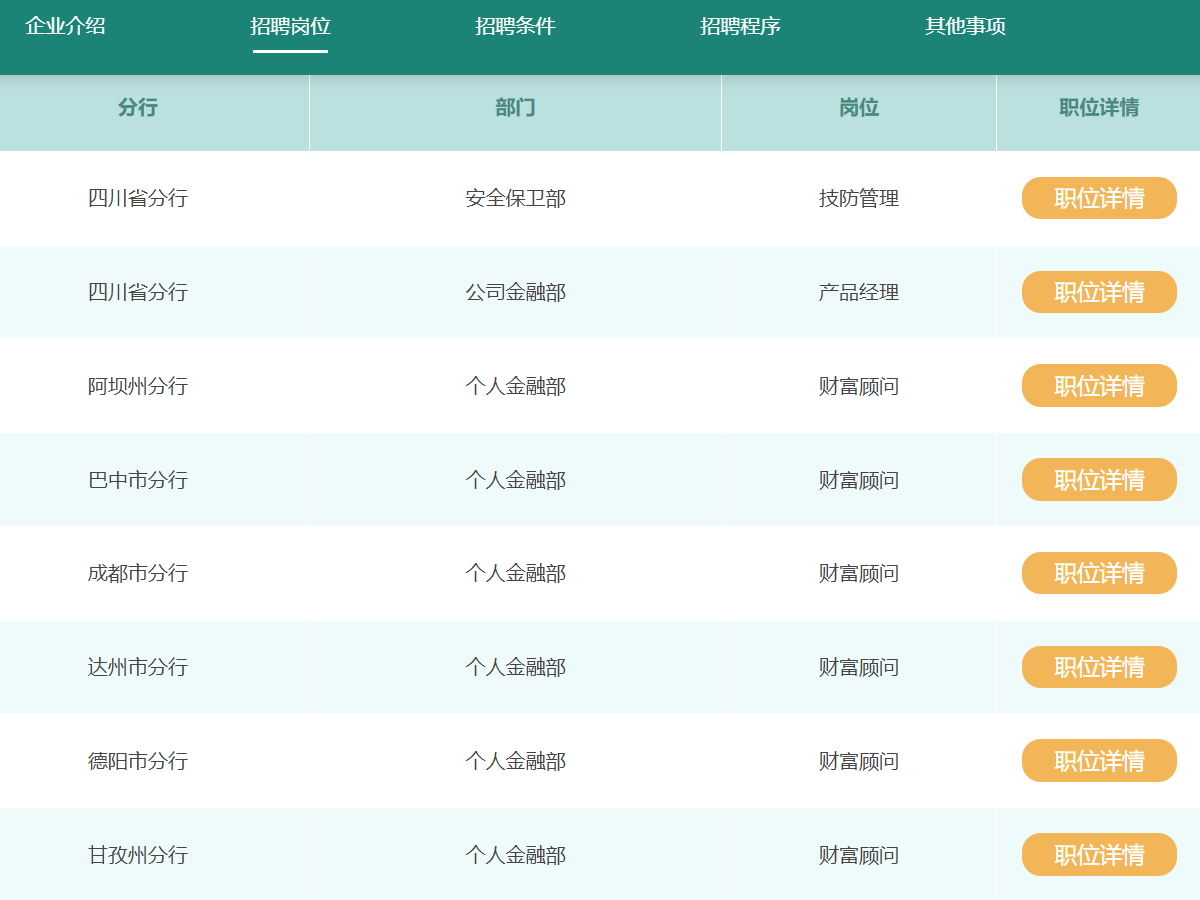1200x900 pixels.
Task: Click the 部门 column header
Action: click(515, 108)
